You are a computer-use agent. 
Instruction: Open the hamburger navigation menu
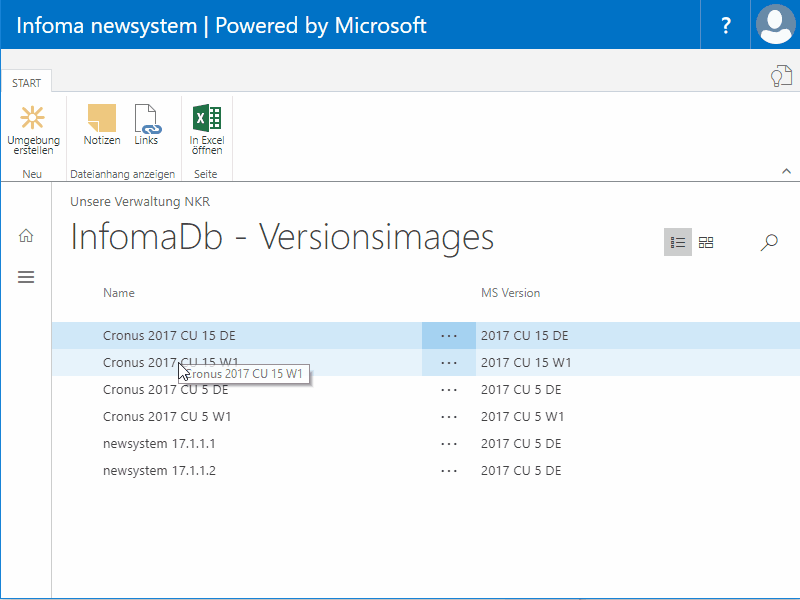[26, 277]
